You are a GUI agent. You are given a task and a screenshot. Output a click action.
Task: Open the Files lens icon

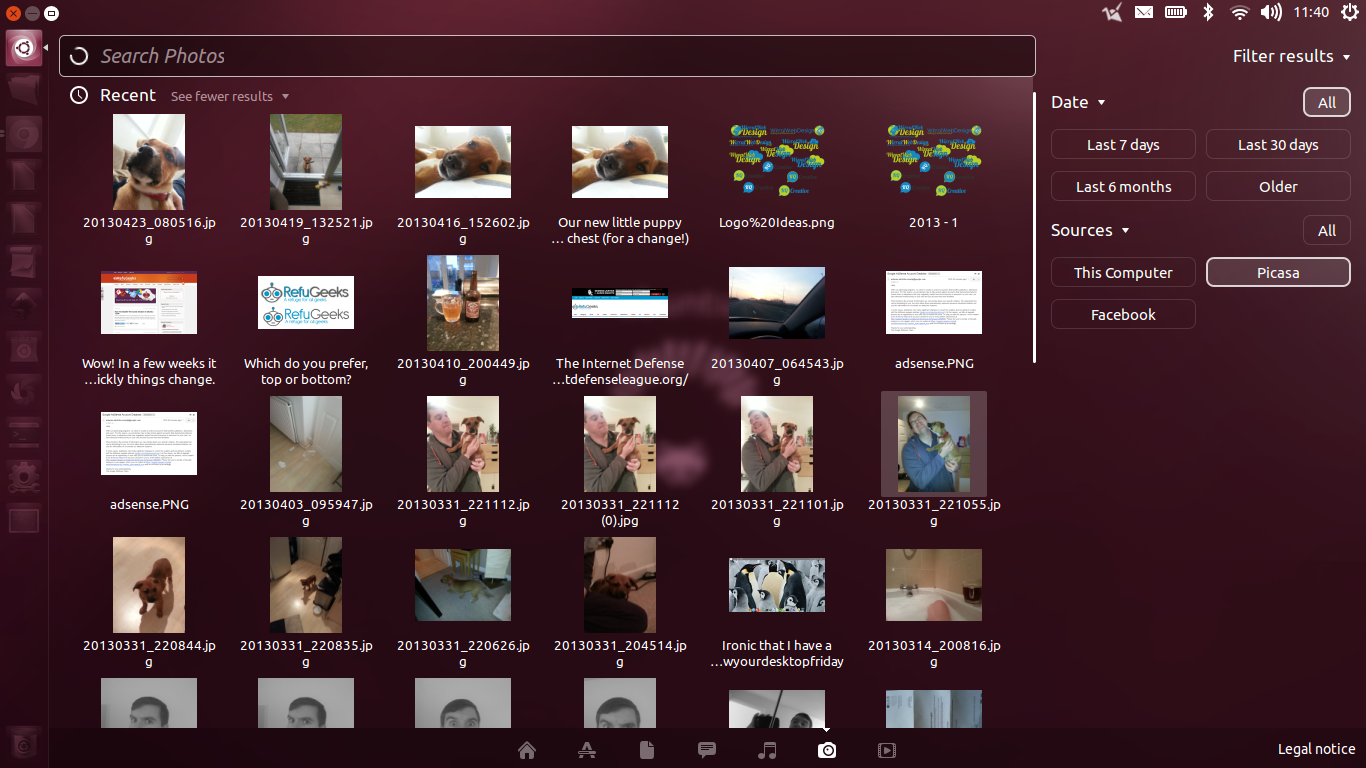[647, 750]
